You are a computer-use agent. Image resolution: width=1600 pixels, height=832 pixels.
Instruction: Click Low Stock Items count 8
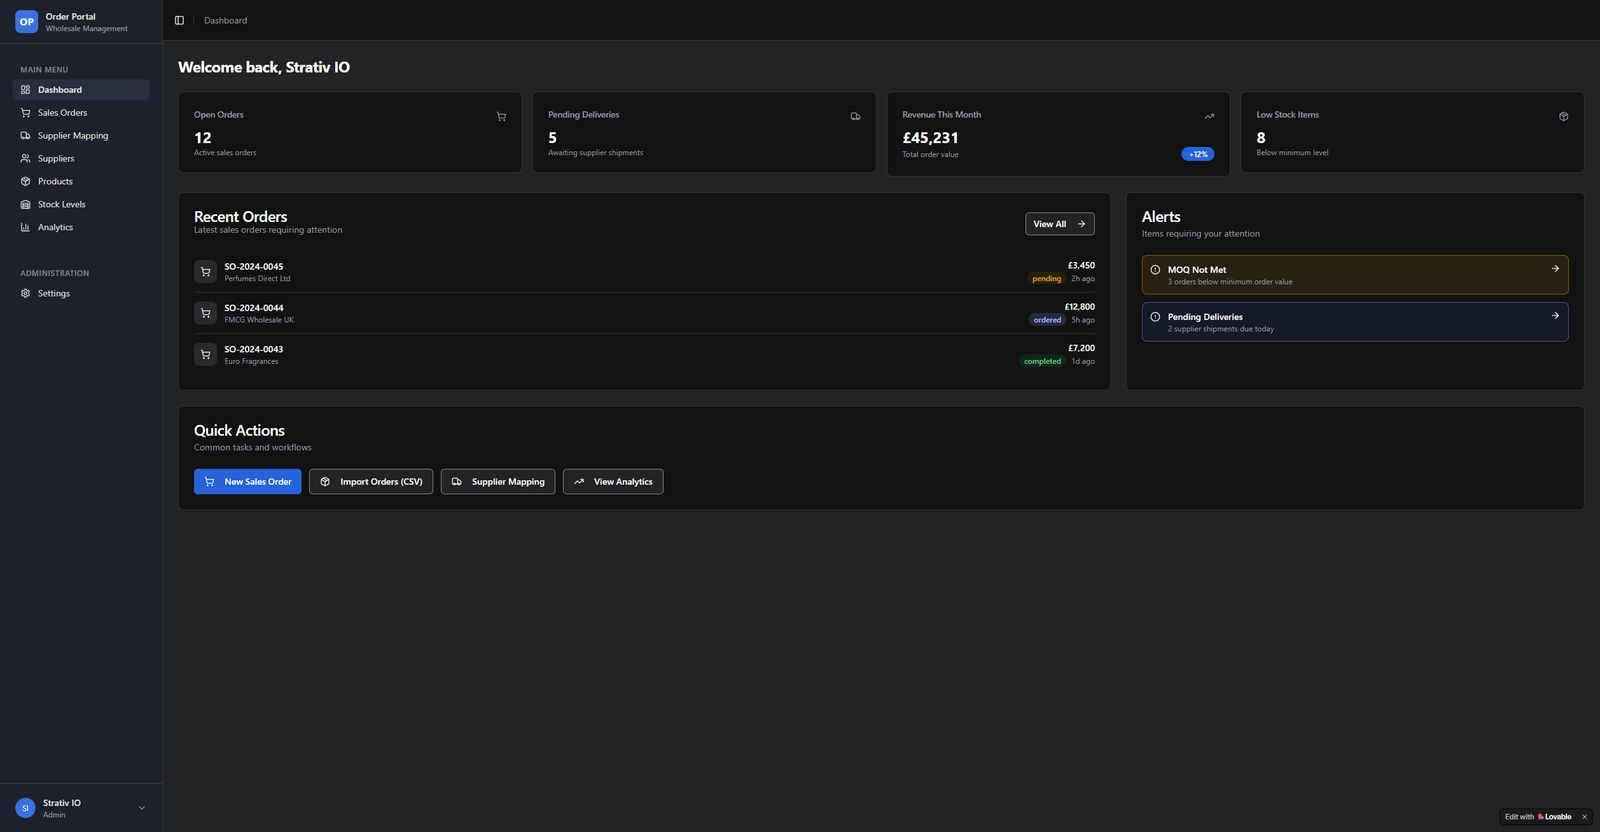tap(1261, 138)
